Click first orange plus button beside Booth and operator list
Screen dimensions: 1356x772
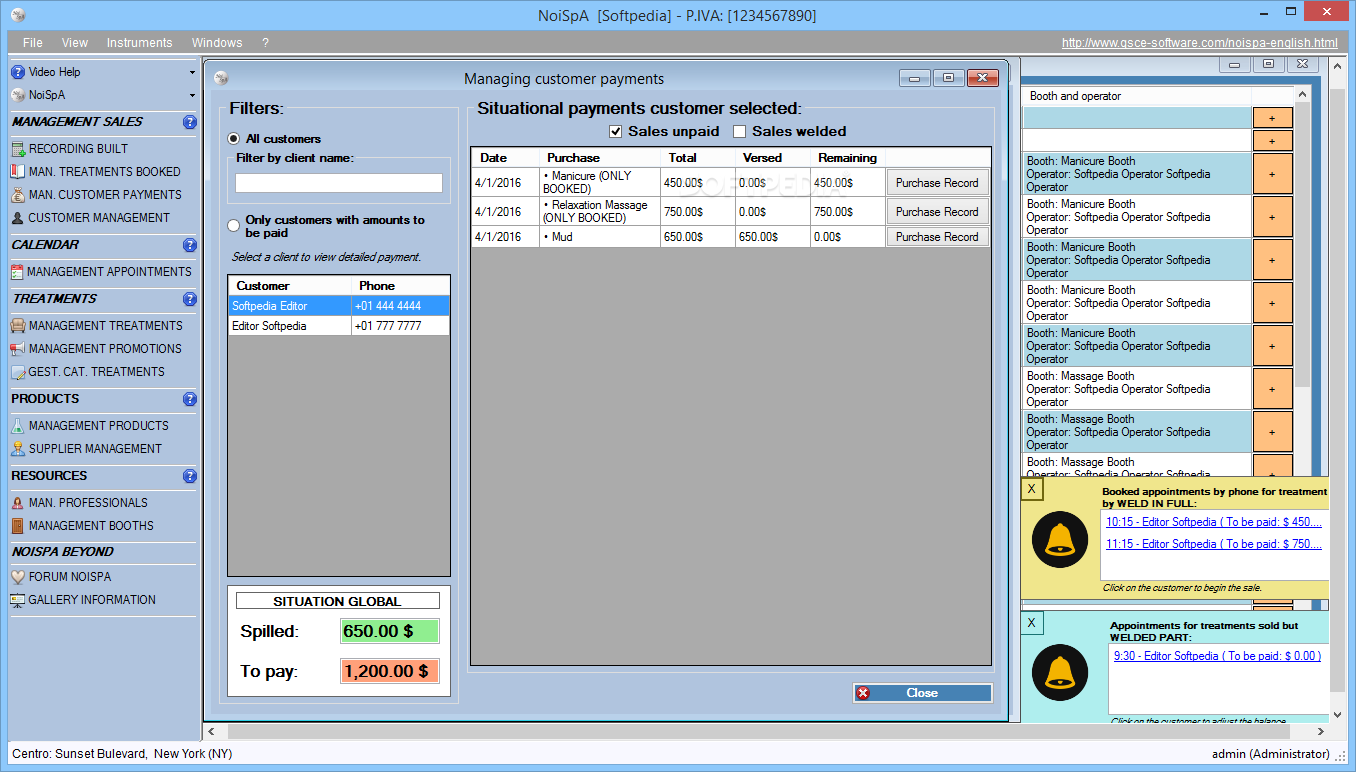1272,118
